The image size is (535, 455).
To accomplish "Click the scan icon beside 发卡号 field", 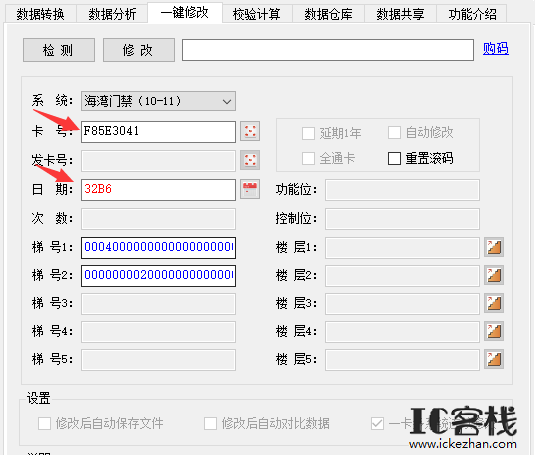I will click(250, 160).
